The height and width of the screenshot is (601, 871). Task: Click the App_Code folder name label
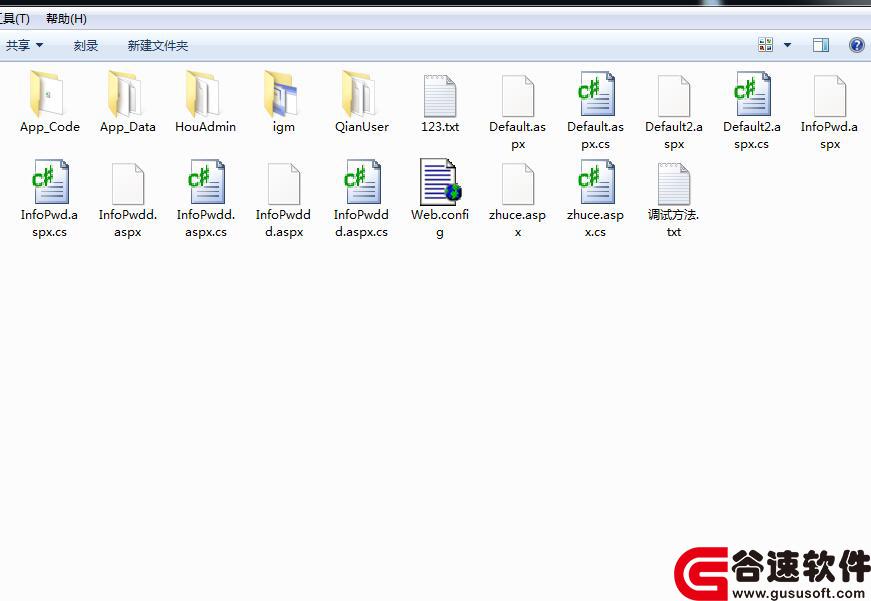coord(49,127)
